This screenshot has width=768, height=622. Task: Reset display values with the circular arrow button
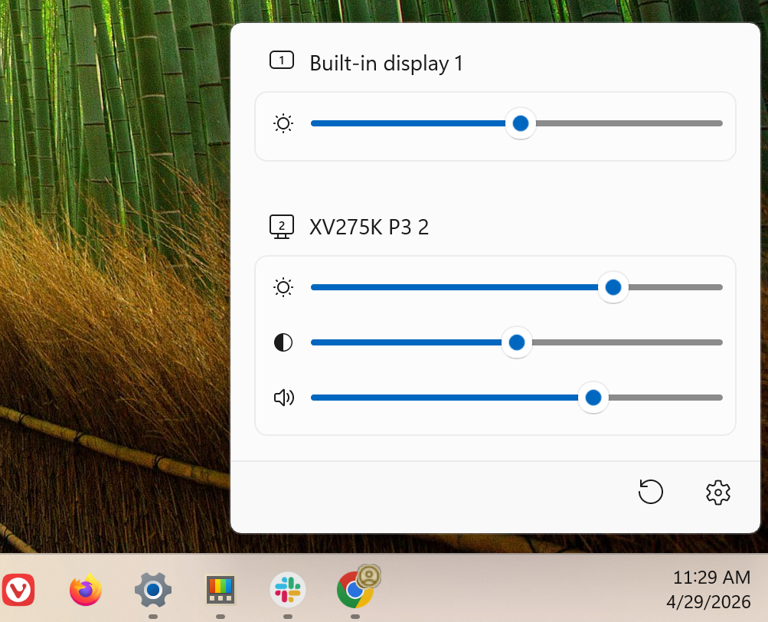click(x=650, y=492)
